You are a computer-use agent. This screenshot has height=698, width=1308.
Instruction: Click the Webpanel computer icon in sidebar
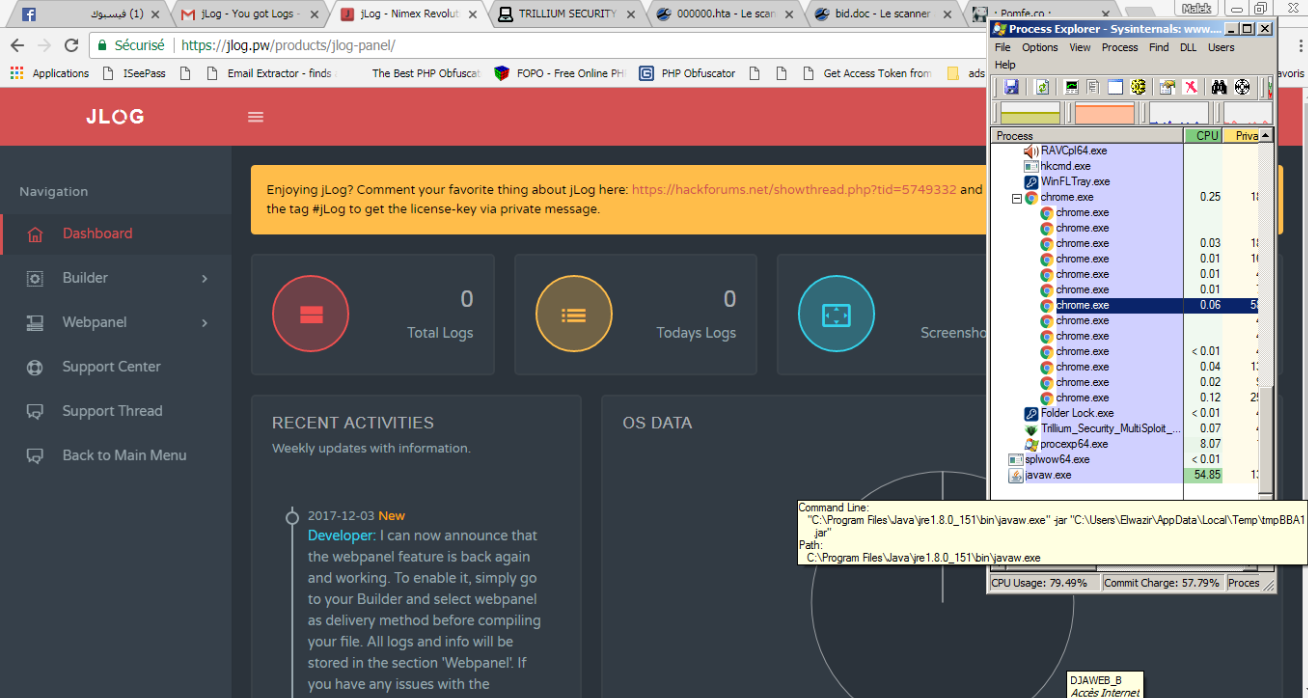(x=35, y=322)
